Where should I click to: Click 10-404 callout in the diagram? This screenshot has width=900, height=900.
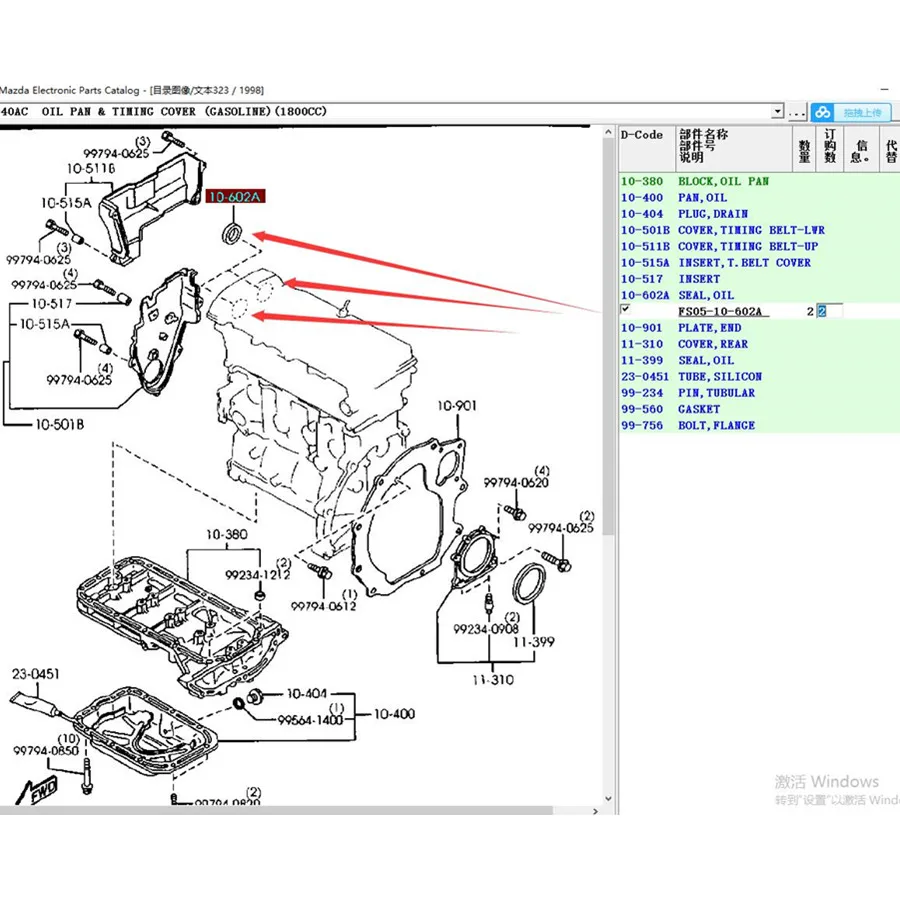click(307, 694)
